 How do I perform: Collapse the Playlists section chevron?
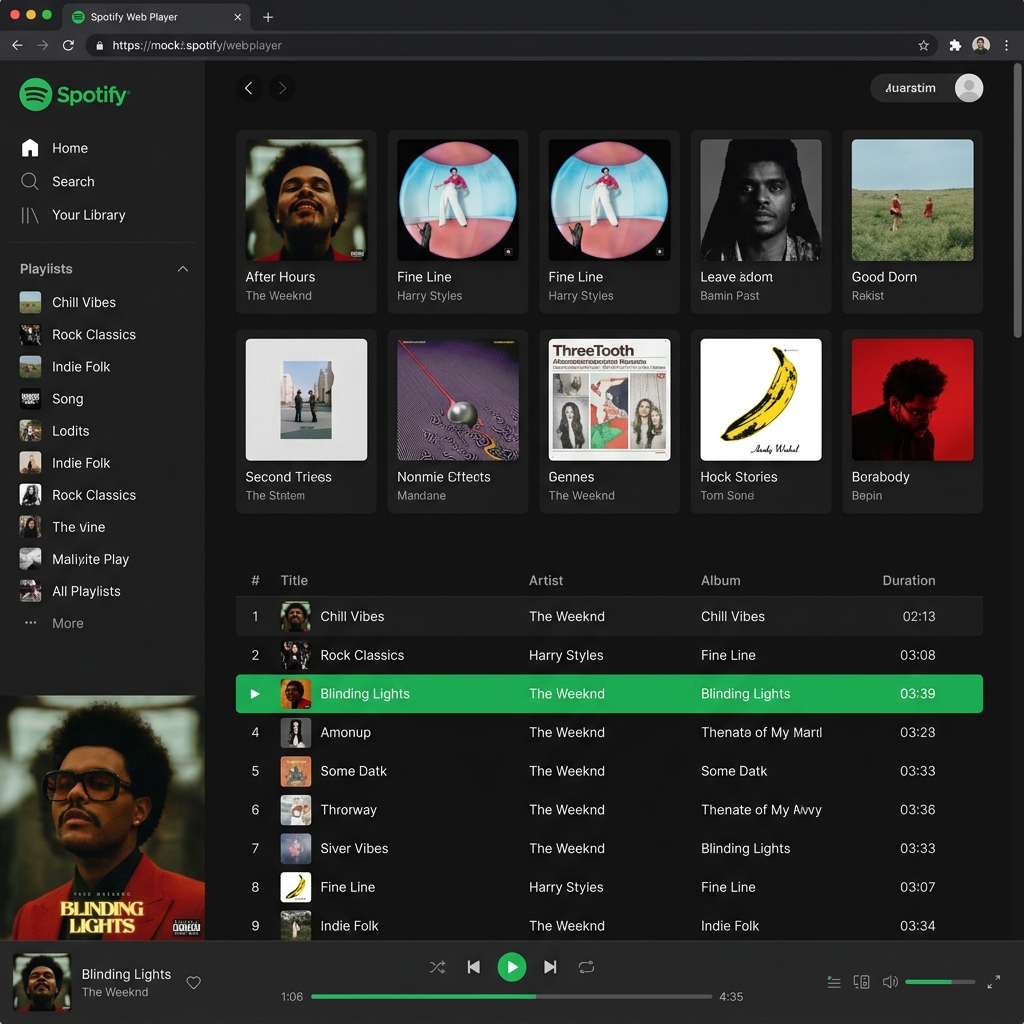183,269
